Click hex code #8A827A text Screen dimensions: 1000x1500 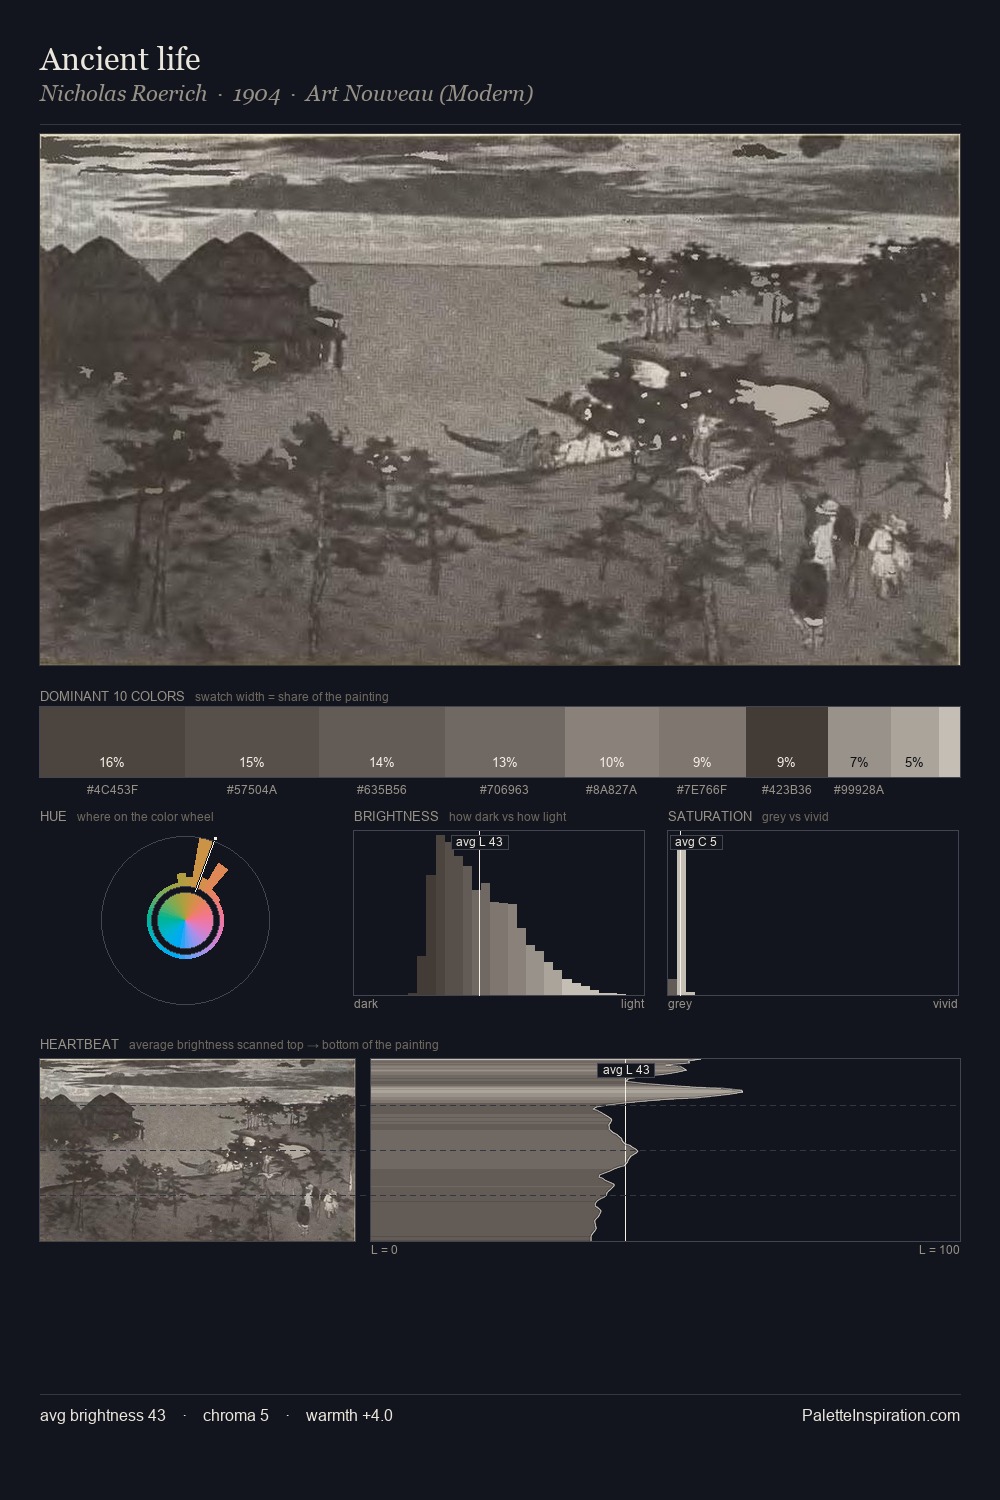611,790
